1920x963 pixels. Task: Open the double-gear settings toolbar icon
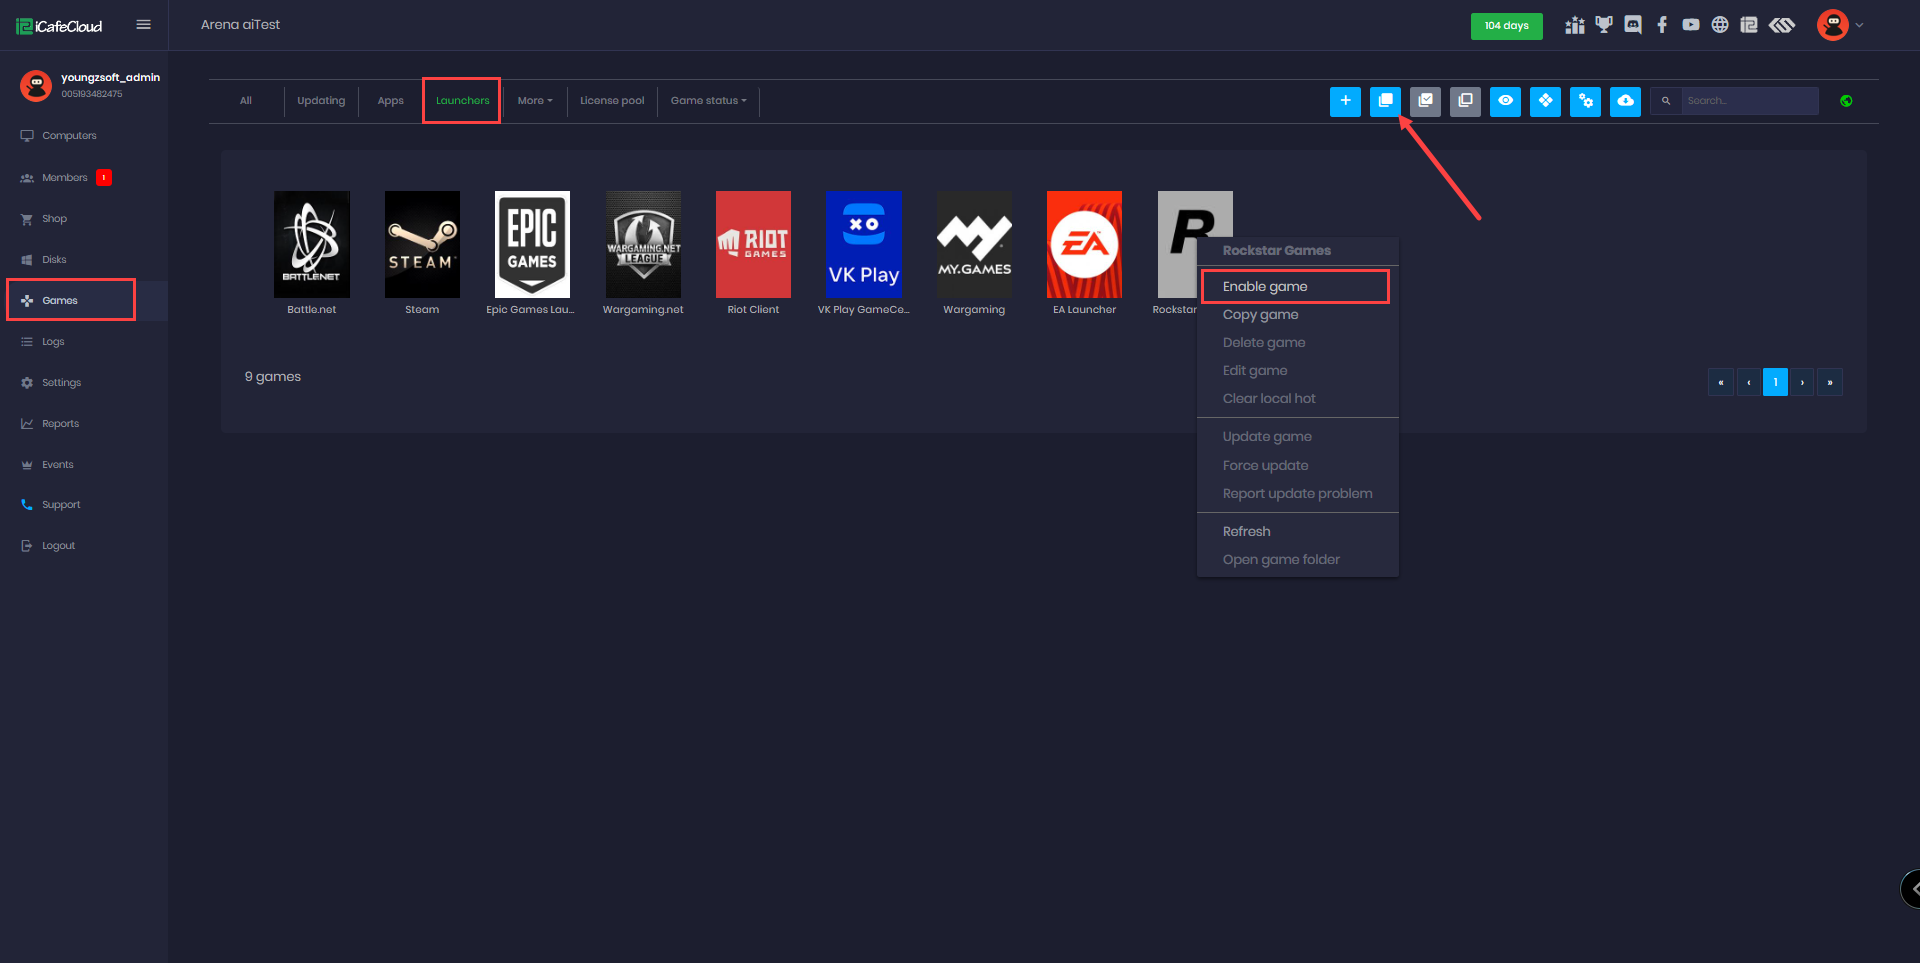[1585, 101]
